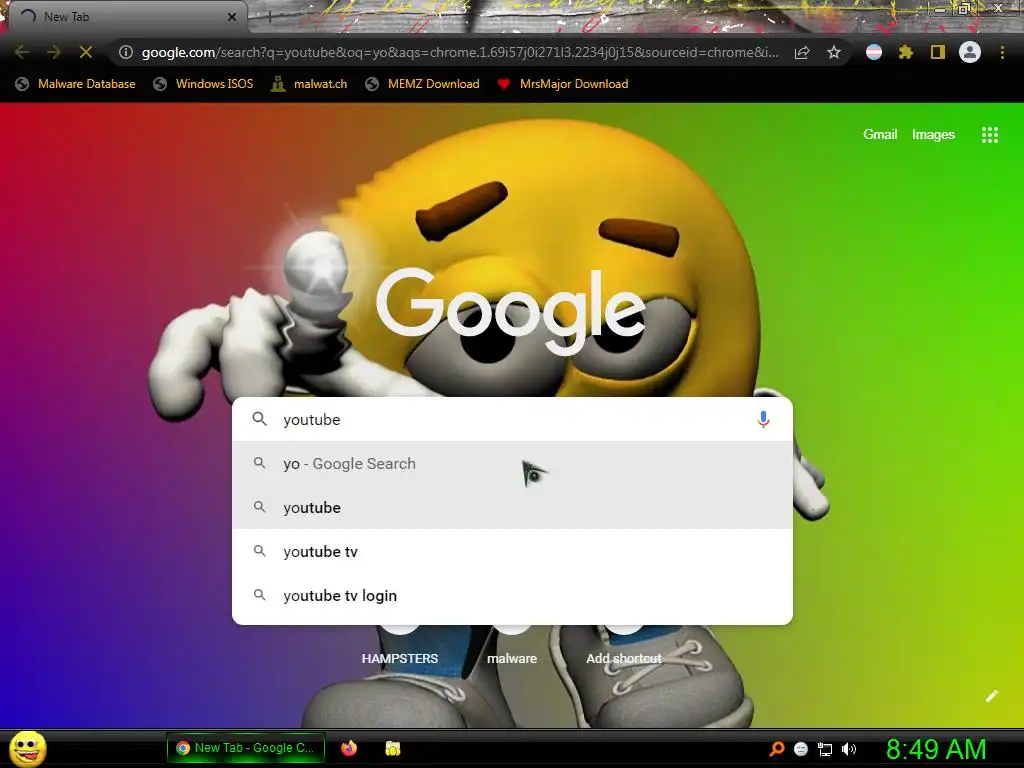Viewport: 1024px width, 768px height.
Task: Click the URL address bar text
Action: [460, 52]
